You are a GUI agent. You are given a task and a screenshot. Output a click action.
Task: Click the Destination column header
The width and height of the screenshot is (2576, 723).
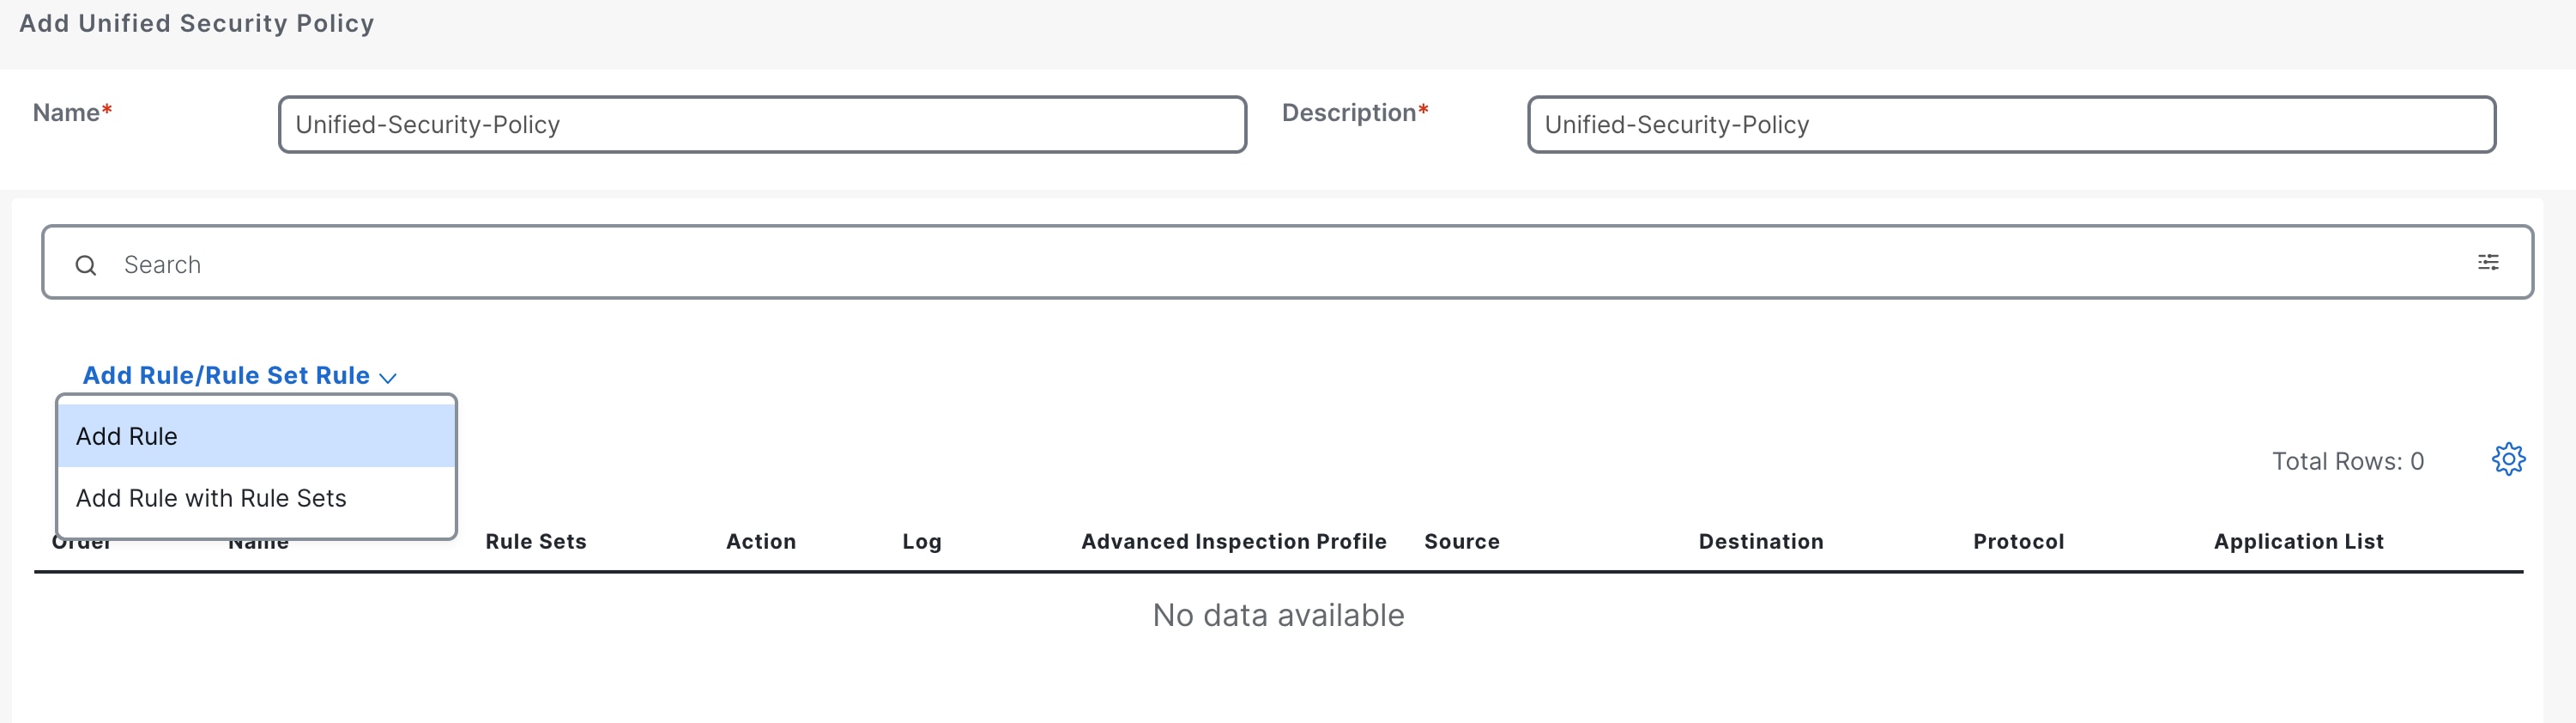(x=1760, y=542)
